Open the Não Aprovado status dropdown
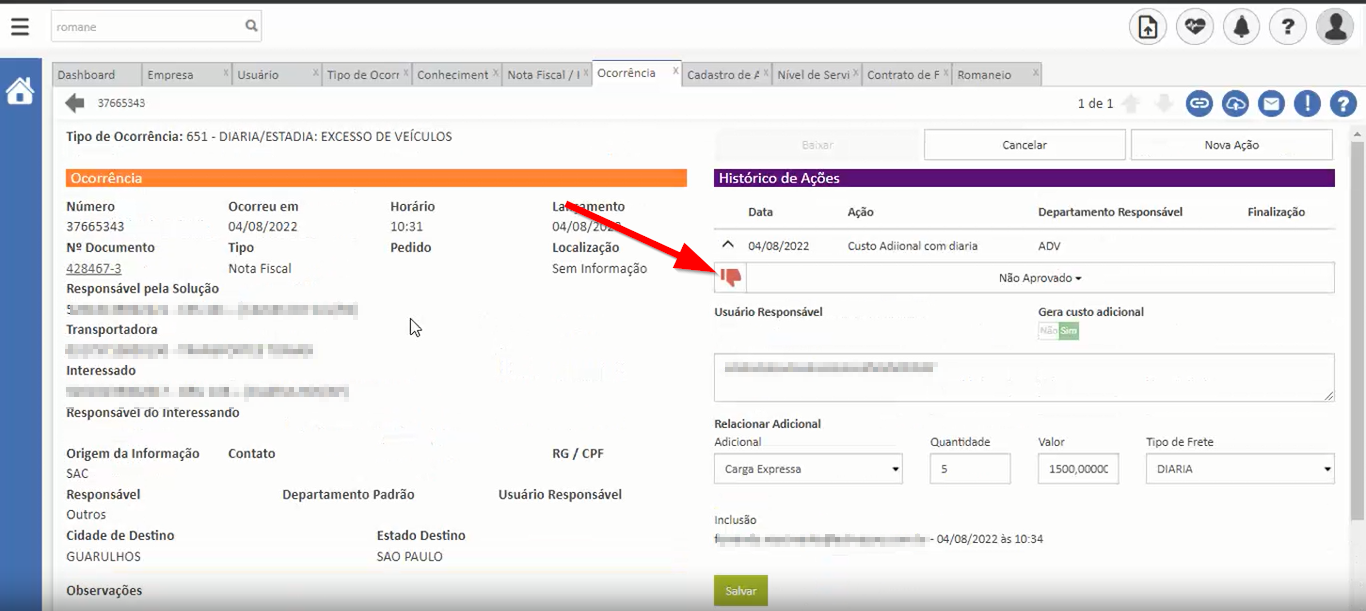Image resolution: width=1366 pixels, height=611 pixels. click(1040, 278)
